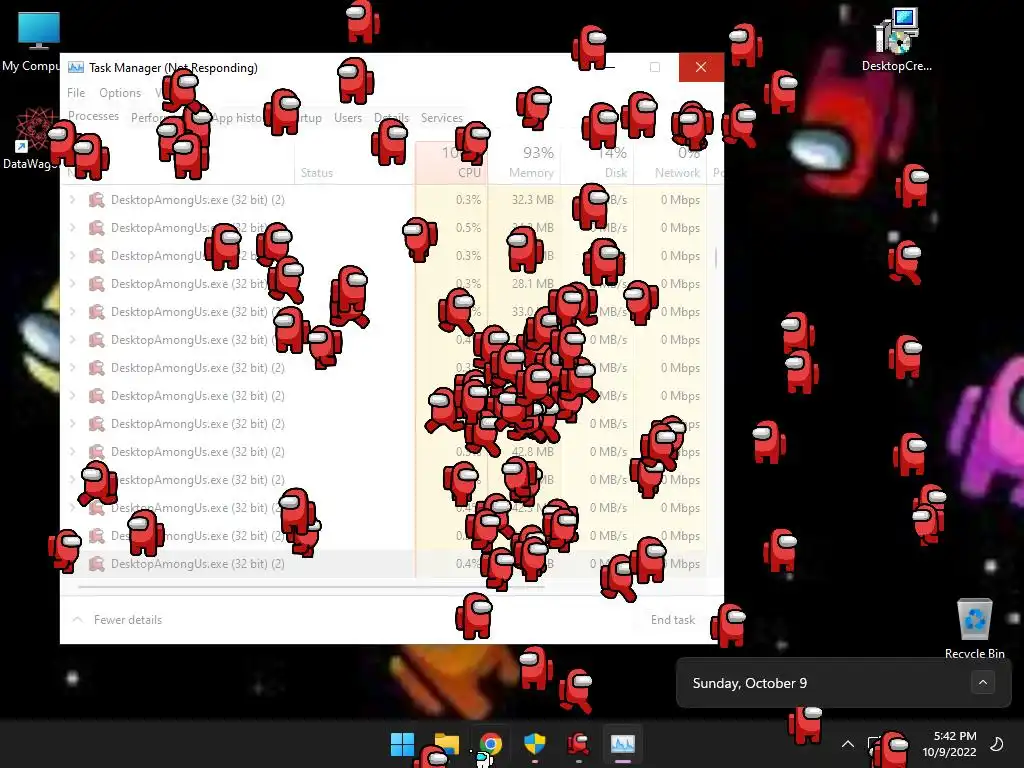Open Google Chrome from the taskbar

(490, 744)
